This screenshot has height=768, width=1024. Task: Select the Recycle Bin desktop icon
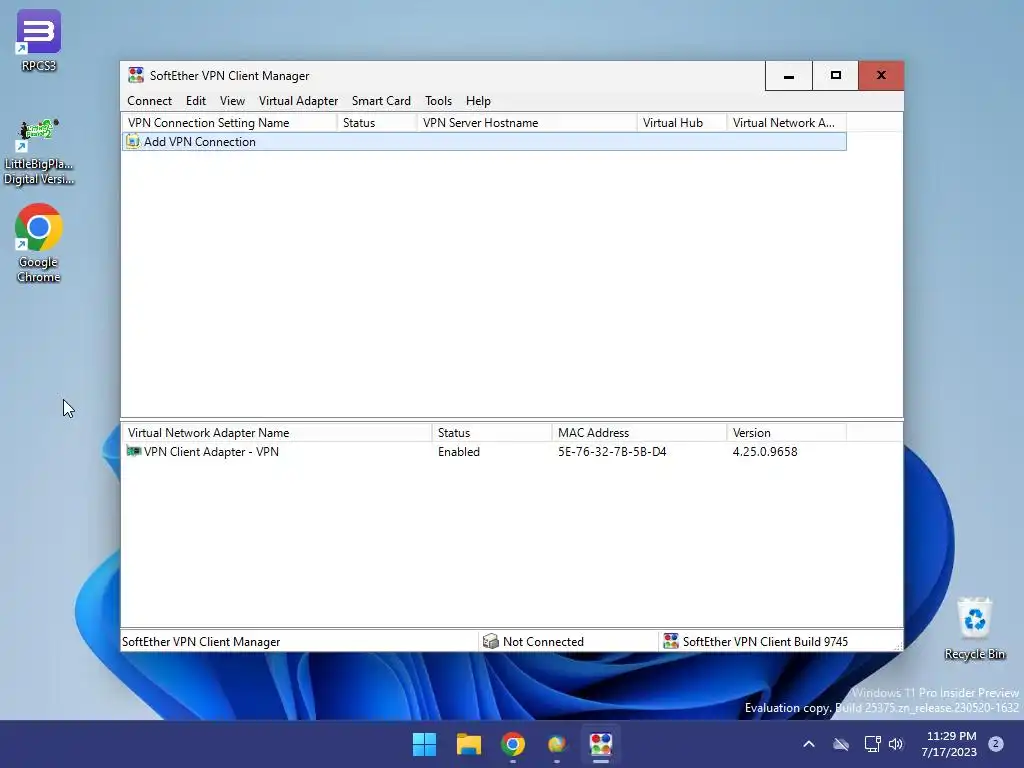click(974, 629)
